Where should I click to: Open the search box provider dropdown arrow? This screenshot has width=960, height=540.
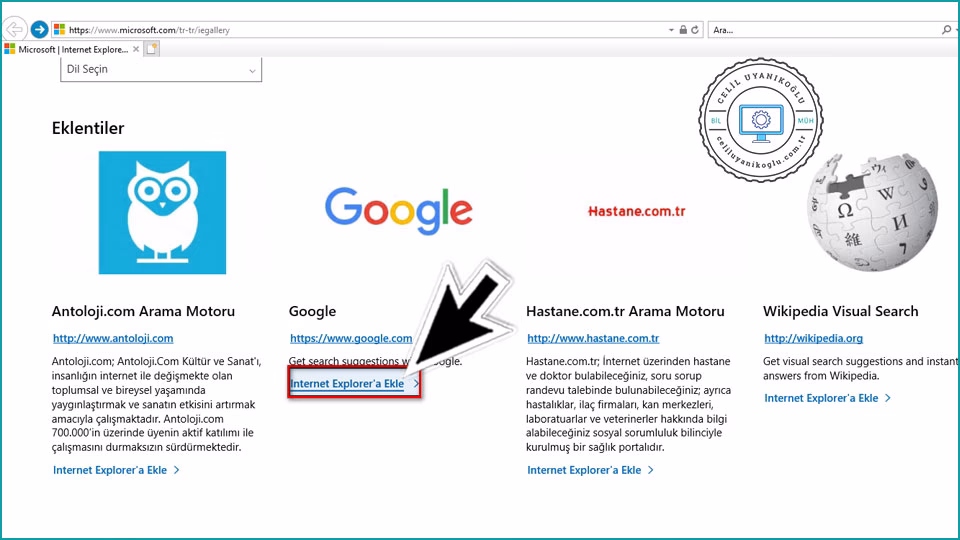pos(957,29)
